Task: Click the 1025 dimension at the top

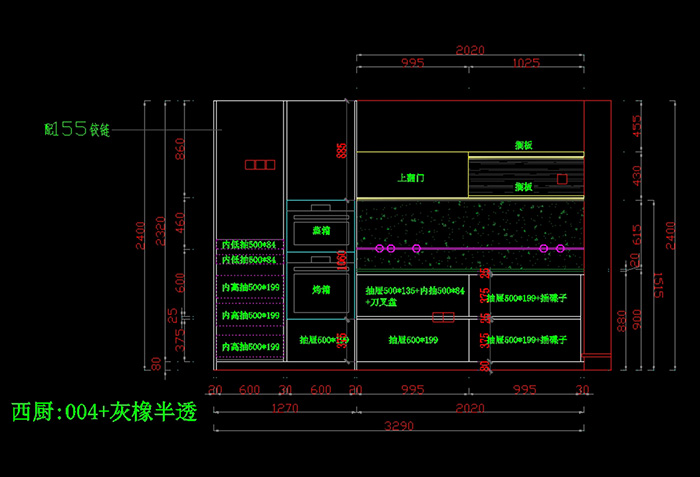Action: coord(525,62)
